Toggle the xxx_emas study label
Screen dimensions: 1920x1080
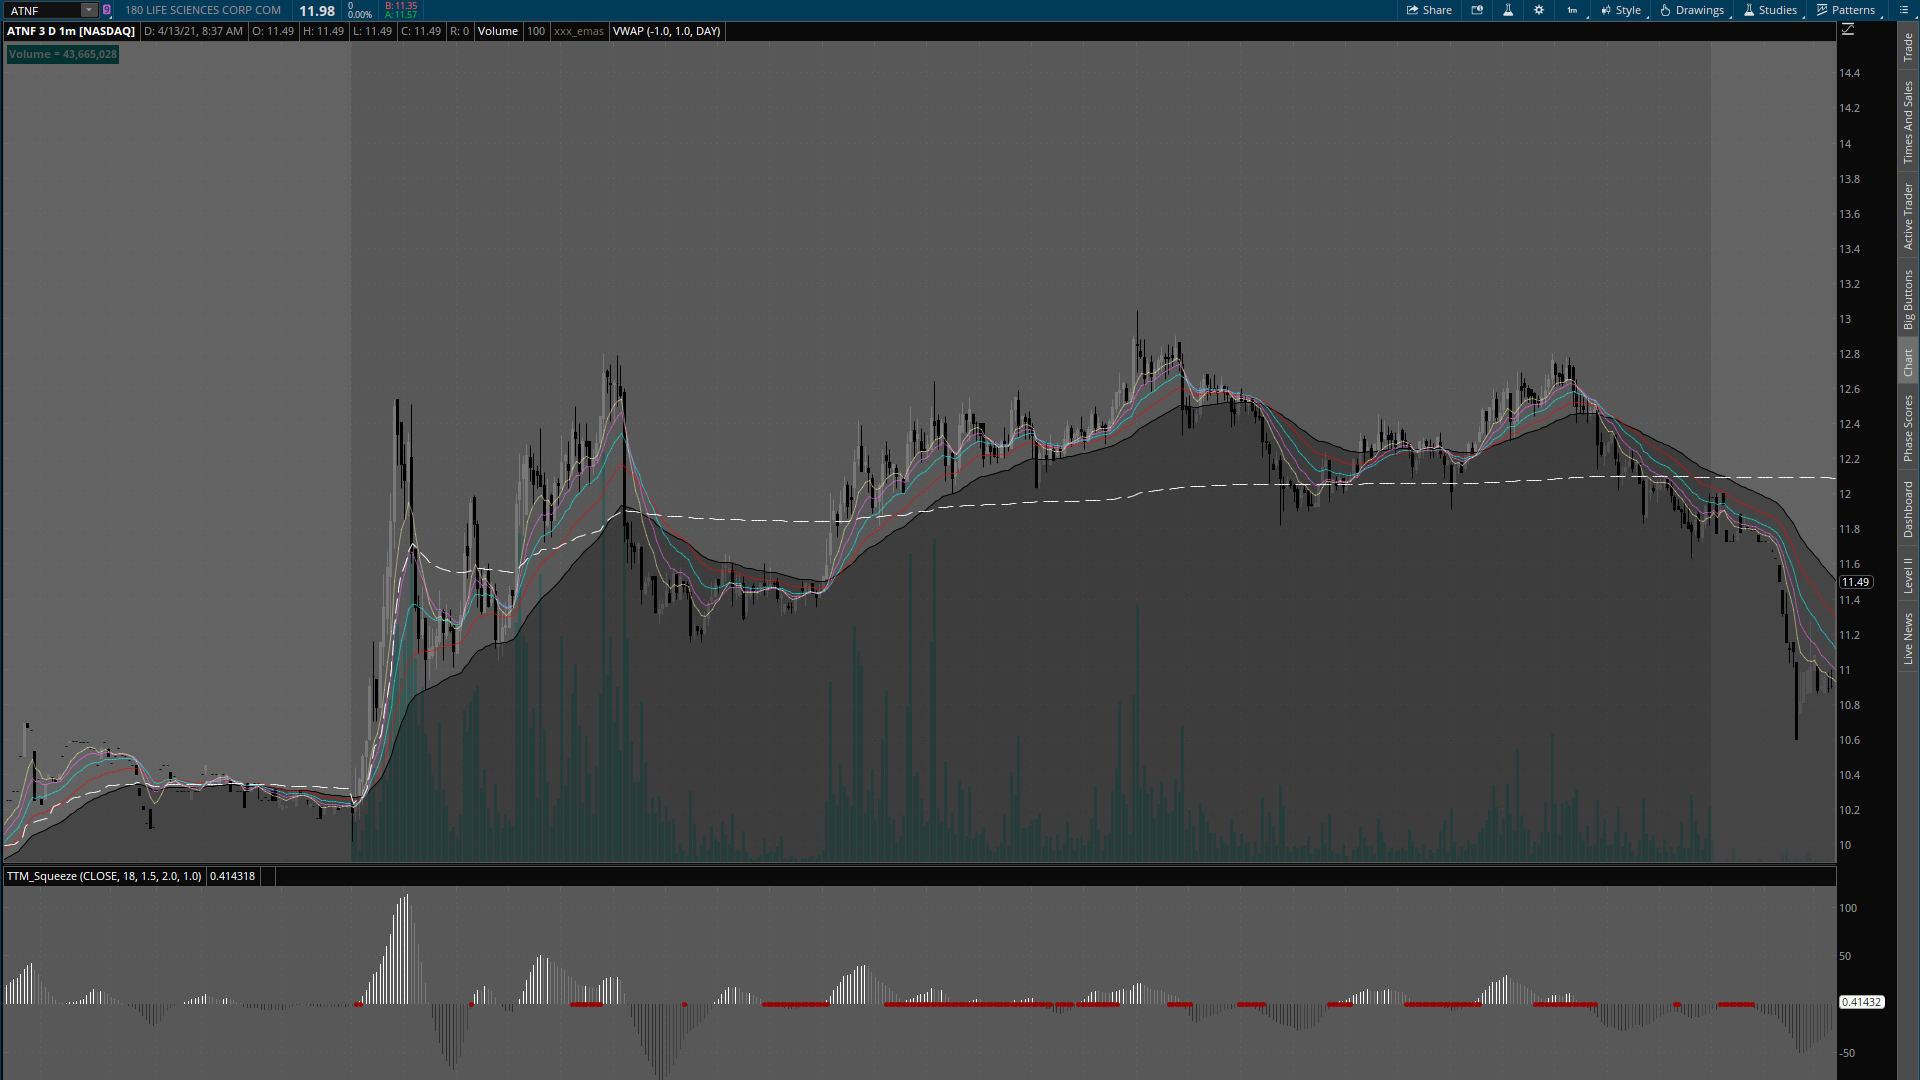579,31
